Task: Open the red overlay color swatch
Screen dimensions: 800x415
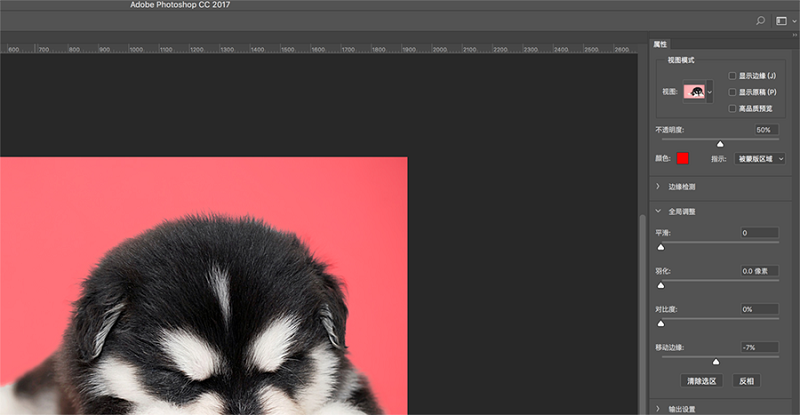Action: (x=683, y=158)
